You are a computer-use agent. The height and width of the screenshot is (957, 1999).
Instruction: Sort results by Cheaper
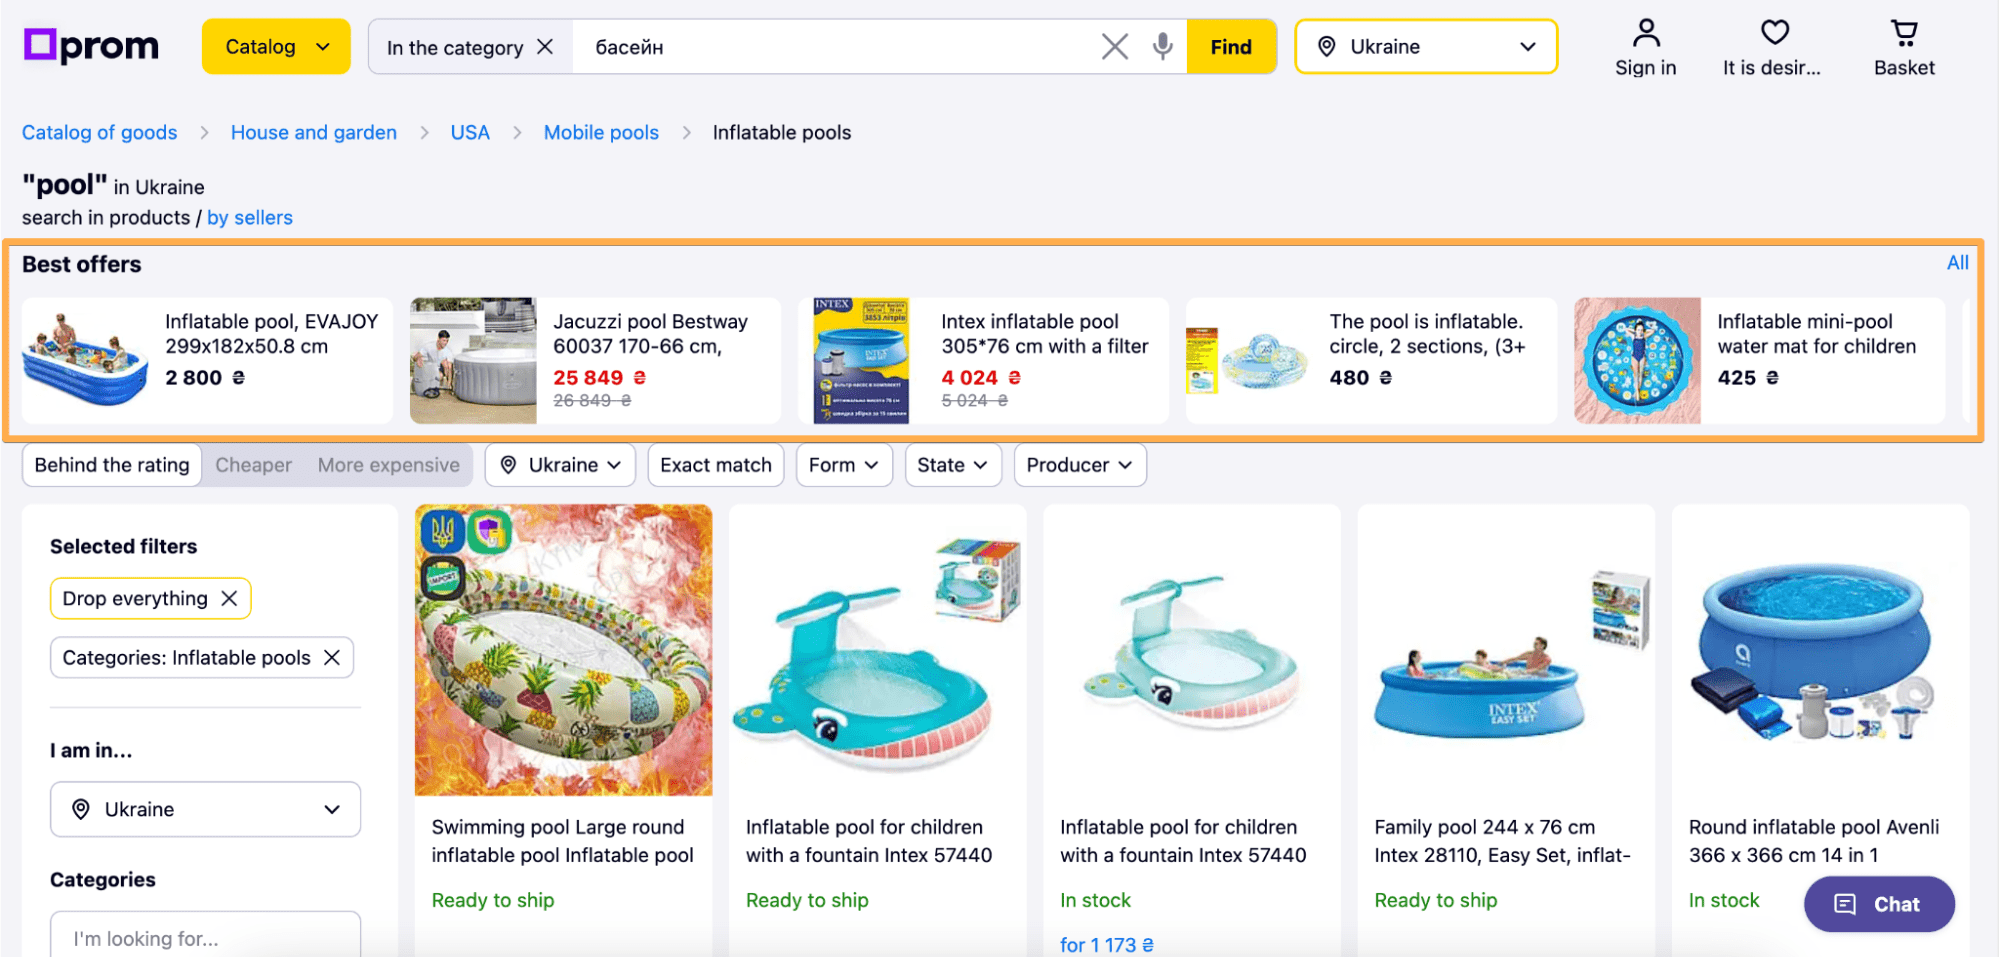[253, 465]
